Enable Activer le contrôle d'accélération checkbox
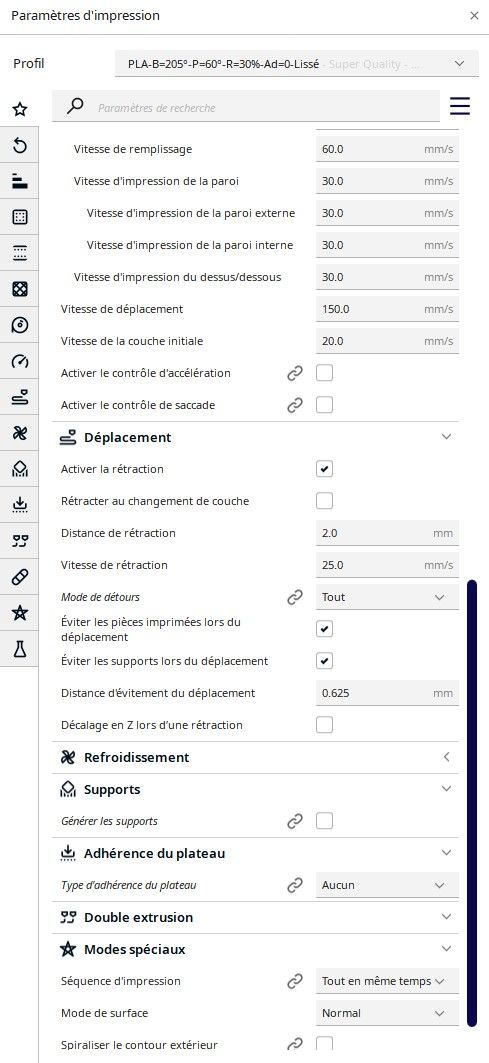 [324, 373]
